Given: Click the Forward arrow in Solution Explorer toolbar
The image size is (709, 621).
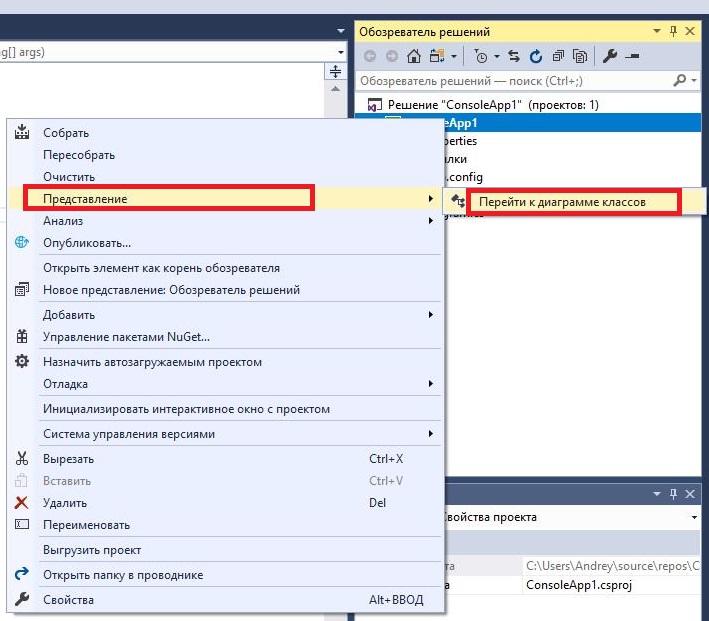Looking at the screenshot, I should point(392,56).
